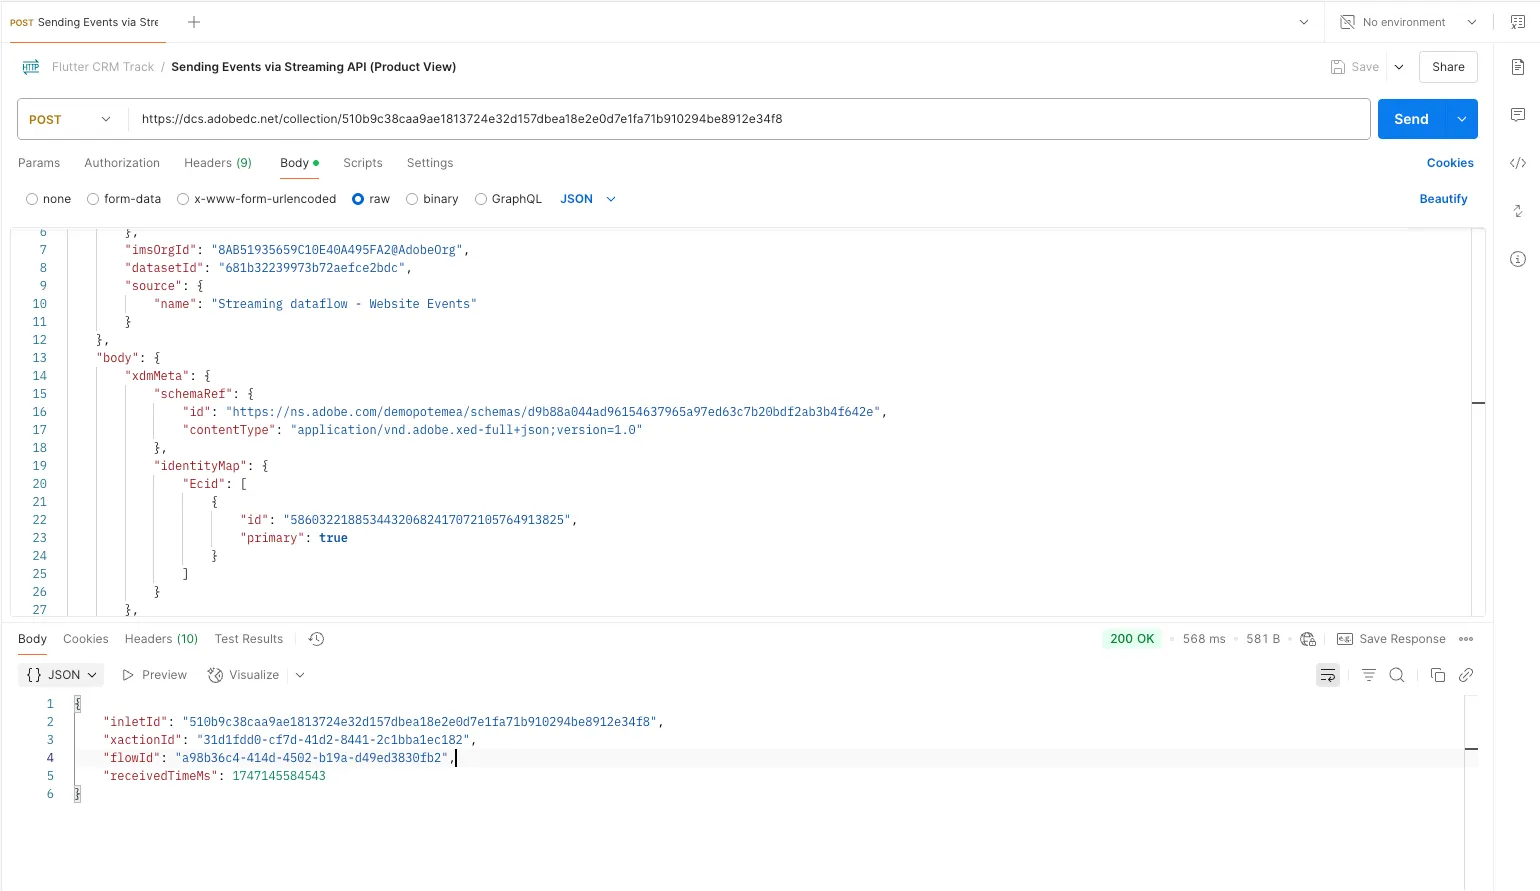This screenshot has width=1540, height=891.
Task: Click the "datasetId" line in request body
Action: (x=268, y=268)
